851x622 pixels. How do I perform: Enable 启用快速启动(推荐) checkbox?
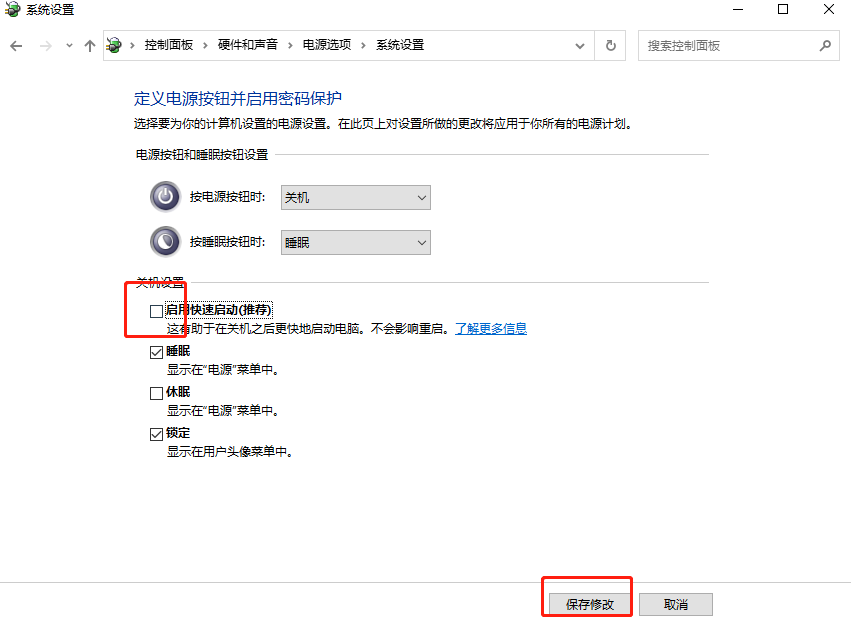coord(156,311)
